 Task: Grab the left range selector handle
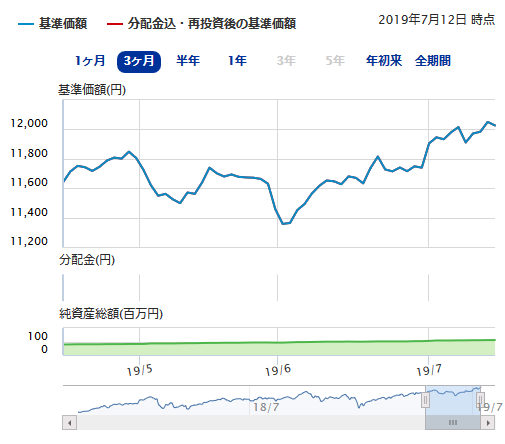click(425, 400)
